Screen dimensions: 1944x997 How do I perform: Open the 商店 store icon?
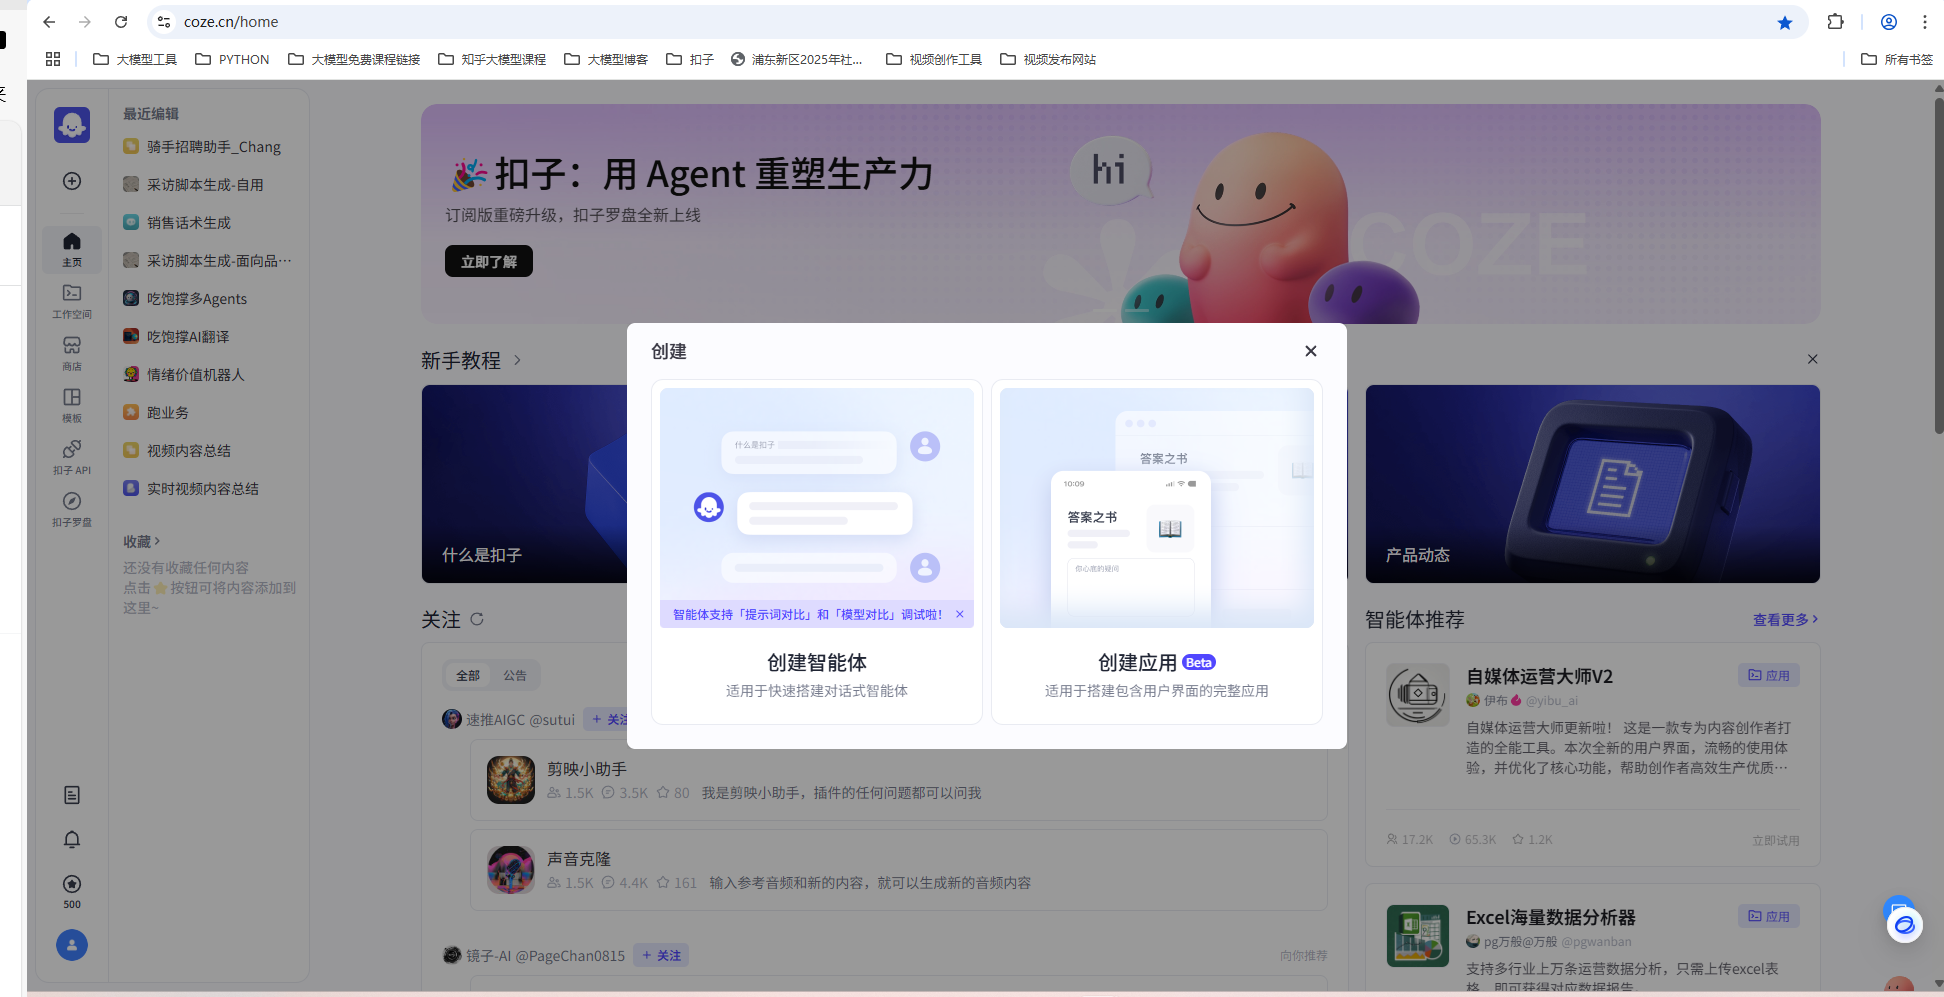72,353
